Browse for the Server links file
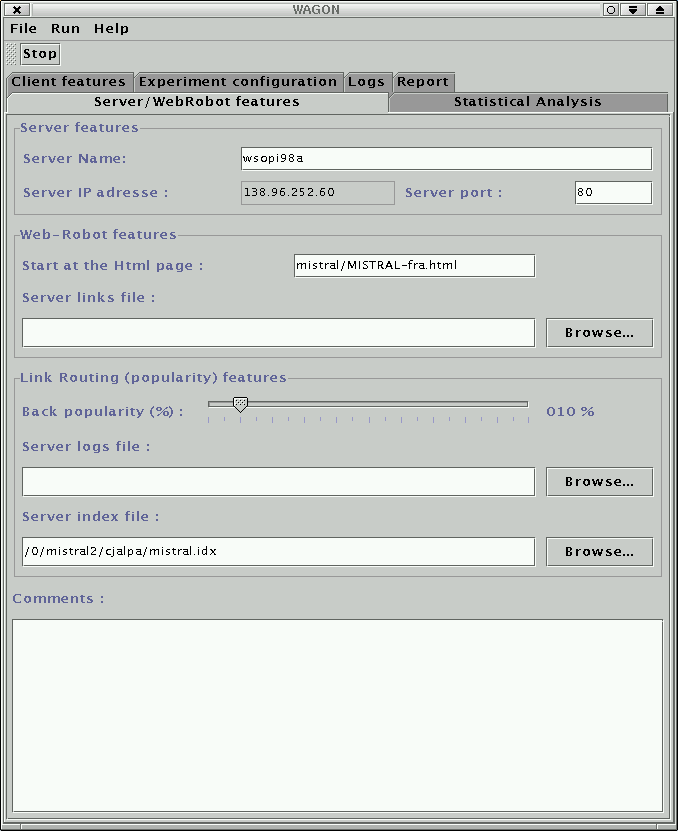This screenshot has height=831, width=678. 599,333
